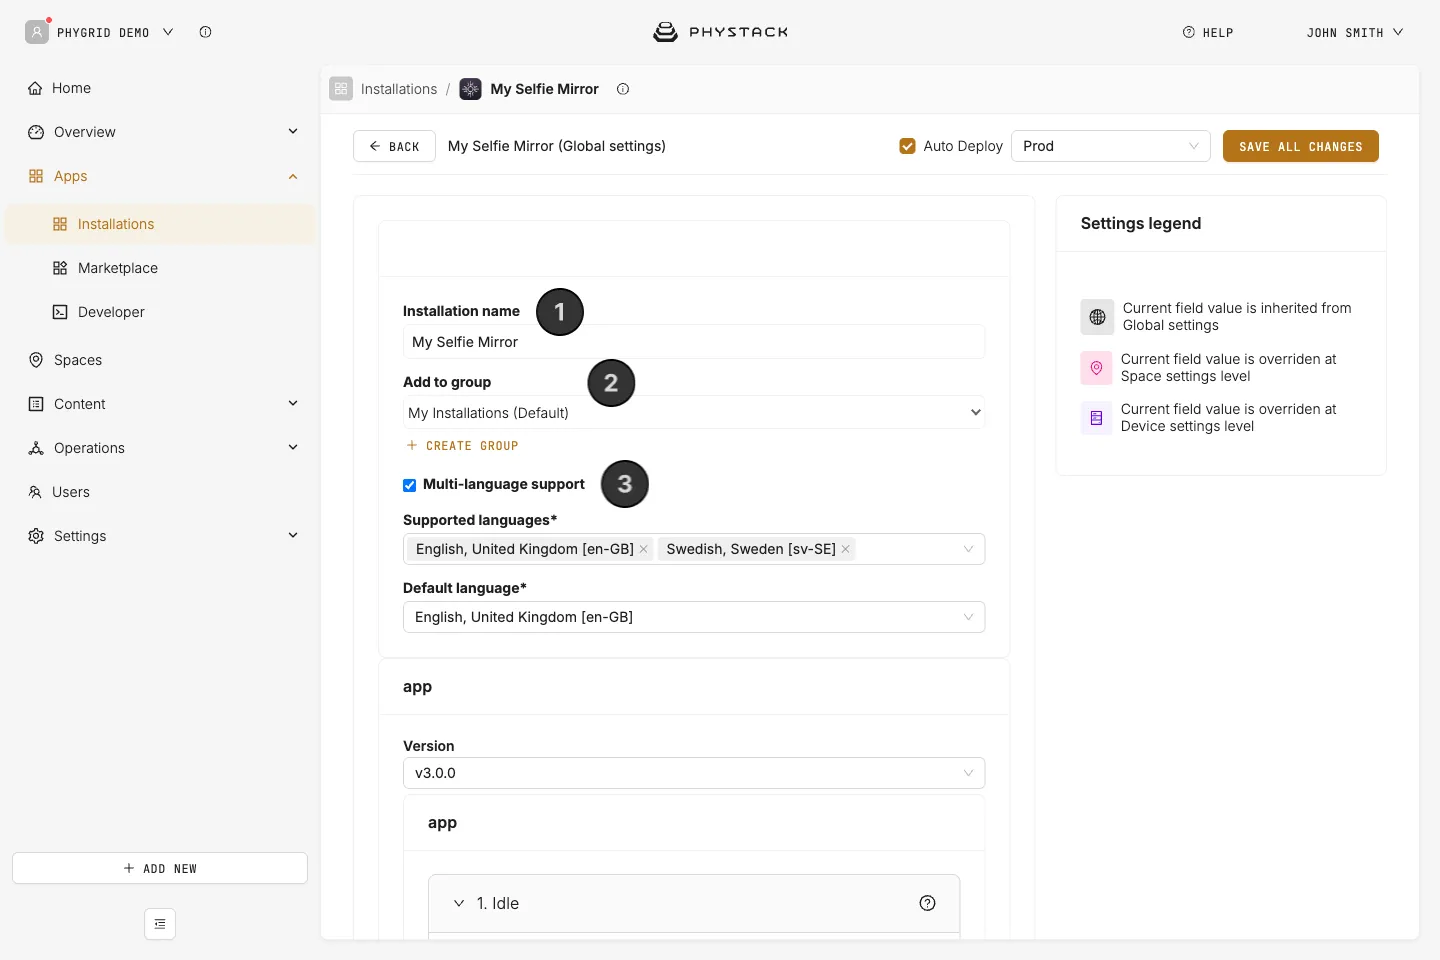Open the info icon next to PhyGrid Demo

tap(205, 32)
